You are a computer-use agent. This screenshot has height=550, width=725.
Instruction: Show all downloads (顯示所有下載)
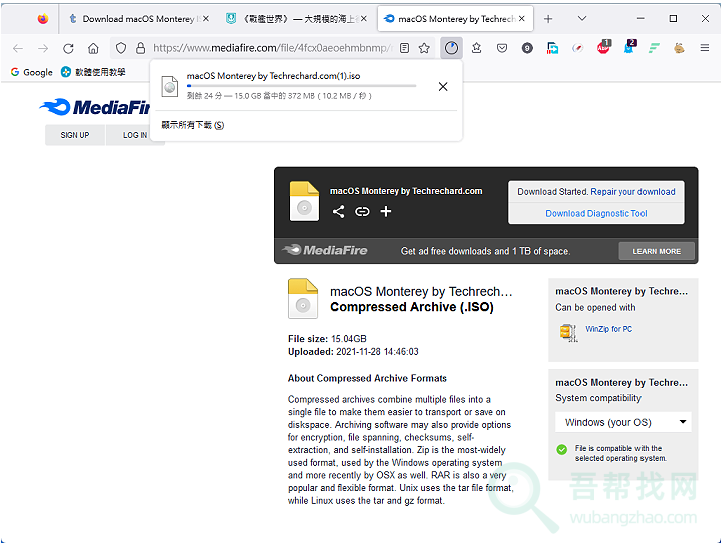click(x=192, y=125)
